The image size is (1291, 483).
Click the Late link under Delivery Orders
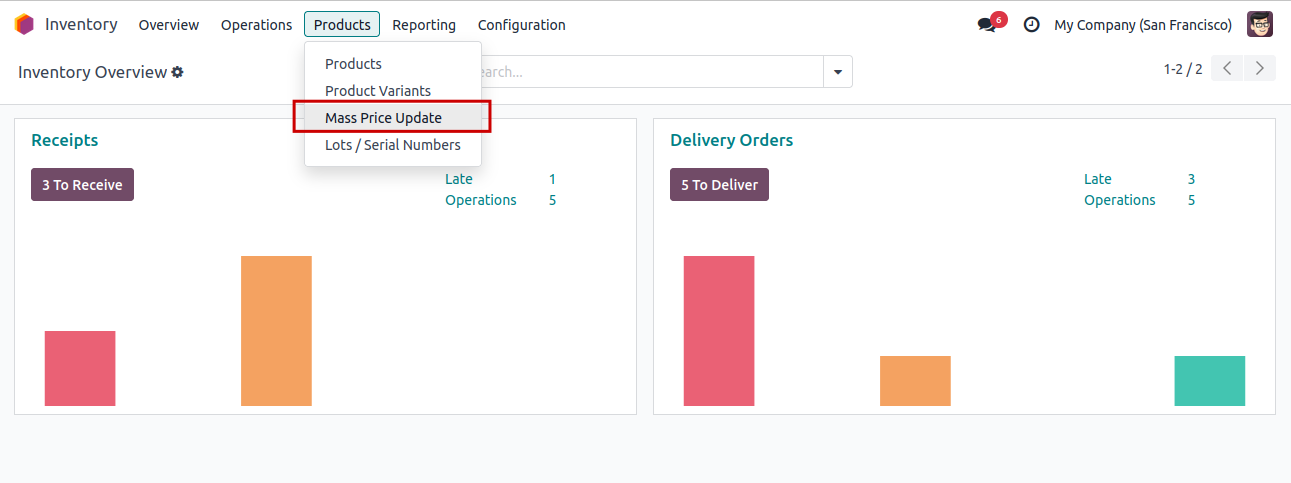1097,179
